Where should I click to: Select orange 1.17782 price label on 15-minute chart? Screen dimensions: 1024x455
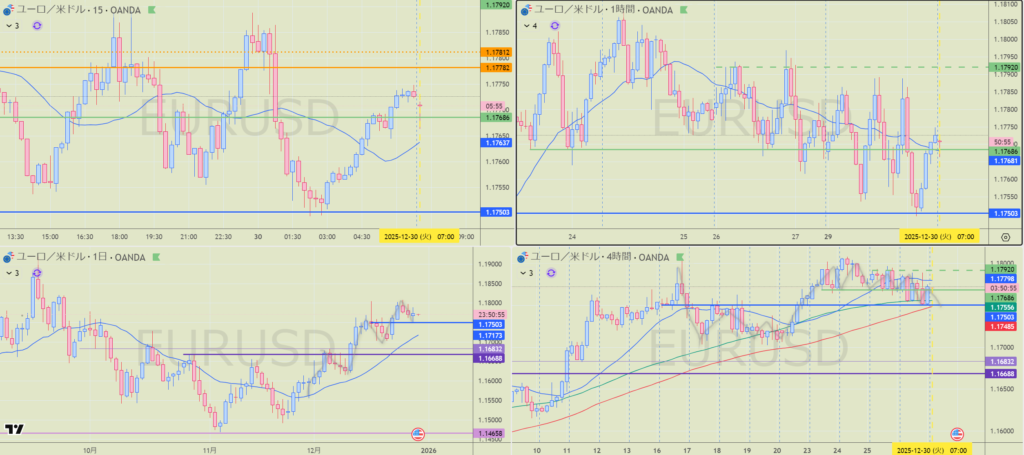pyautogui.click(x=496, y=67)
